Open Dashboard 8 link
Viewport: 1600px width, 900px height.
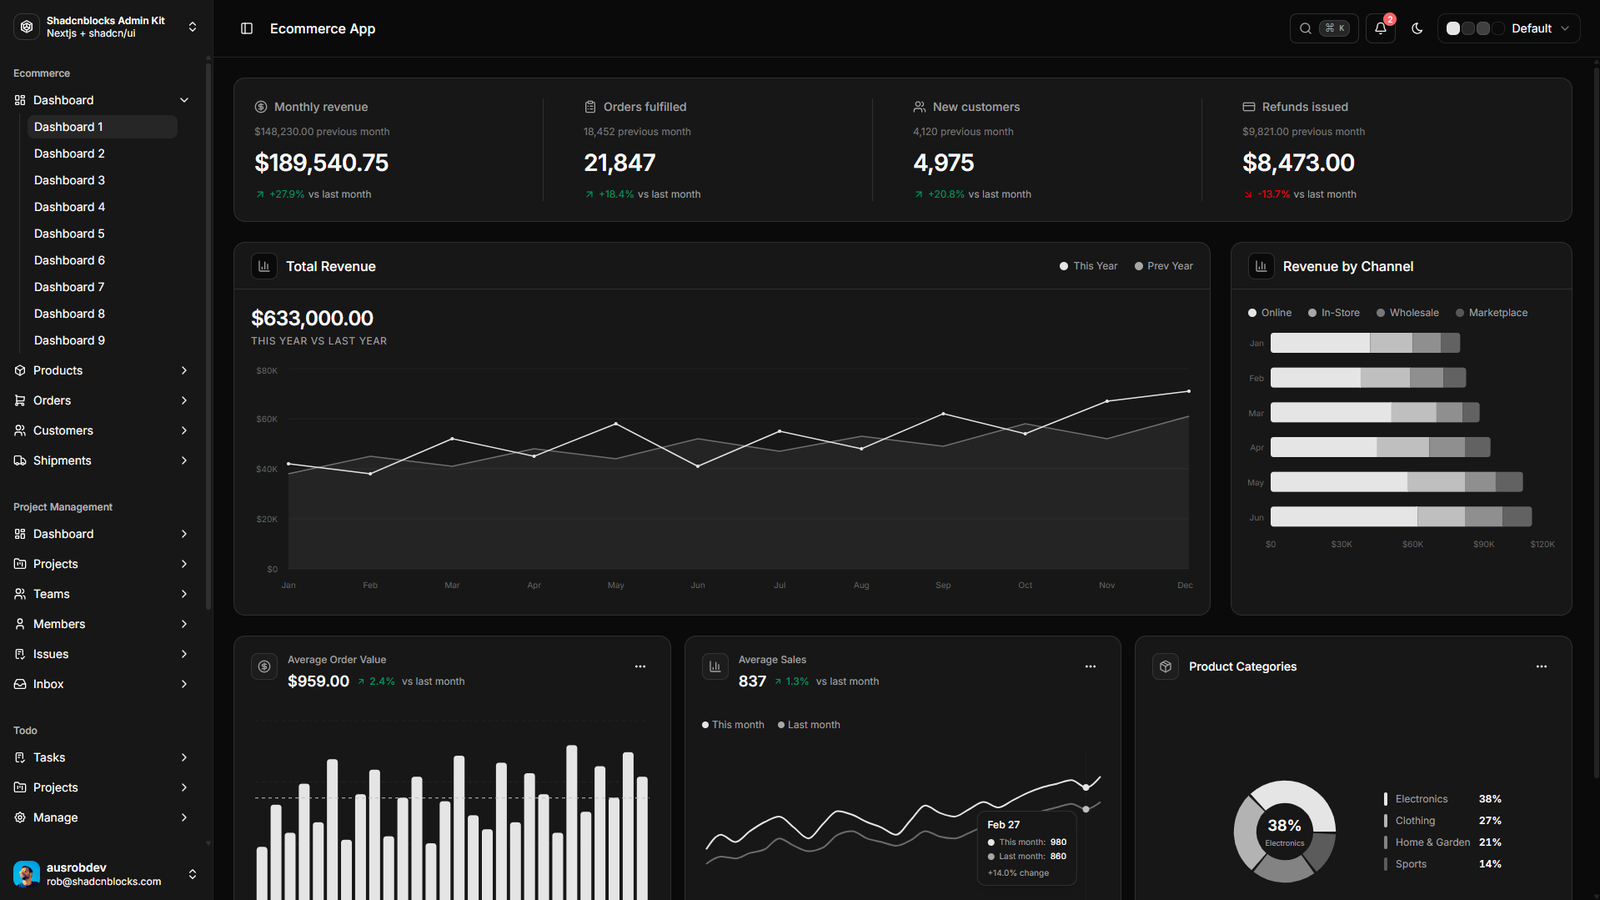coord(103,314)
